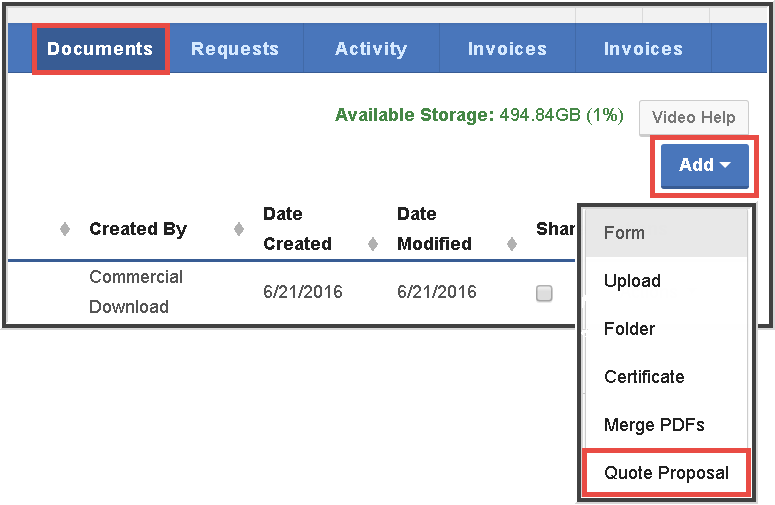Select the second Invoices tab
The height and width of the screenshot is (505, 775).
point(643,48)
